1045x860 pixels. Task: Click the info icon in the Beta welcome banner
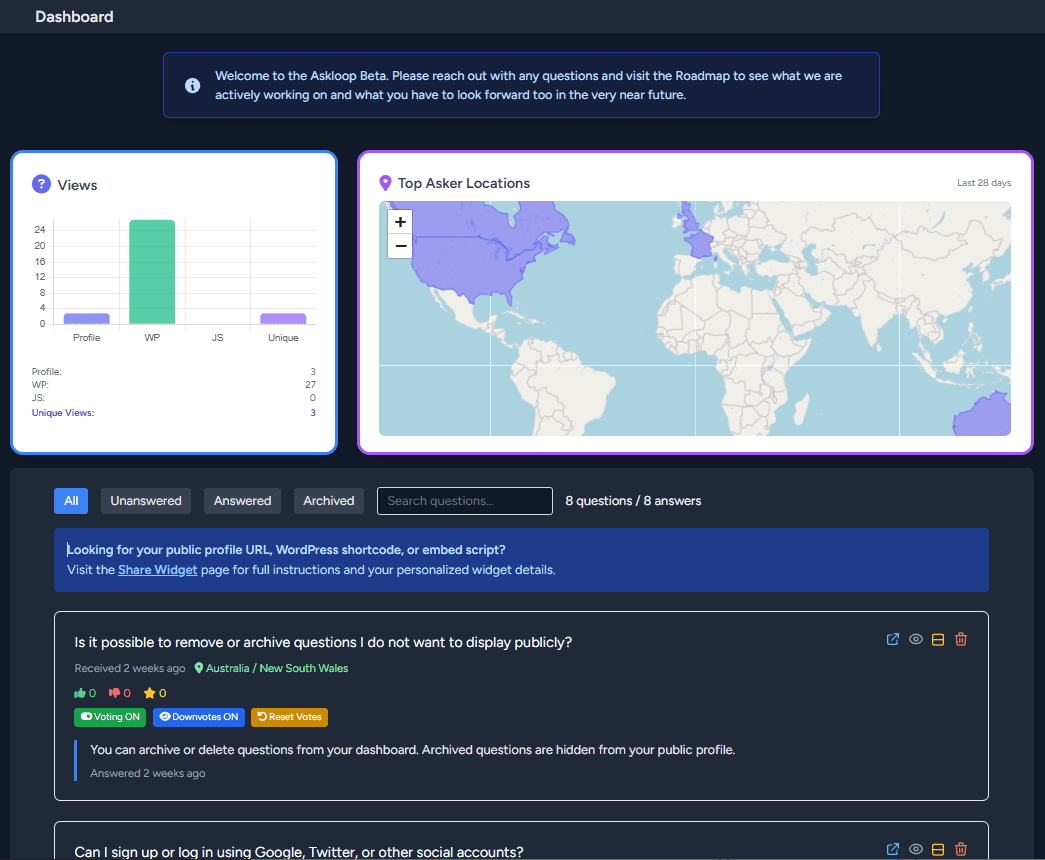192,85
